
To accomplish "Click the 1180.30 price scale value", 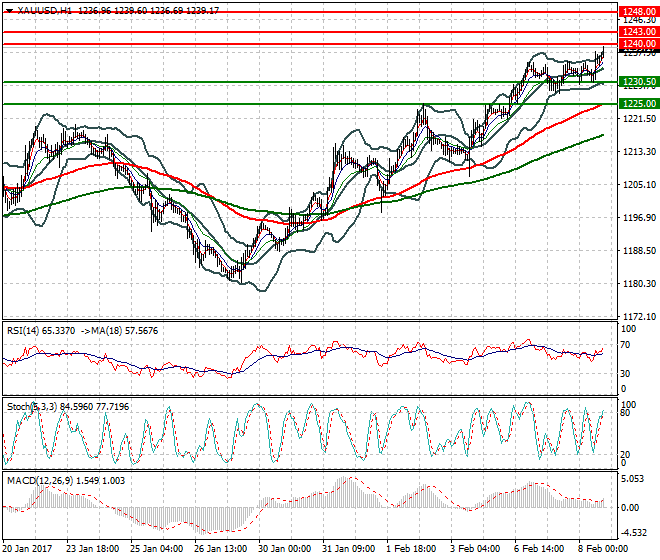I will 639,284.
